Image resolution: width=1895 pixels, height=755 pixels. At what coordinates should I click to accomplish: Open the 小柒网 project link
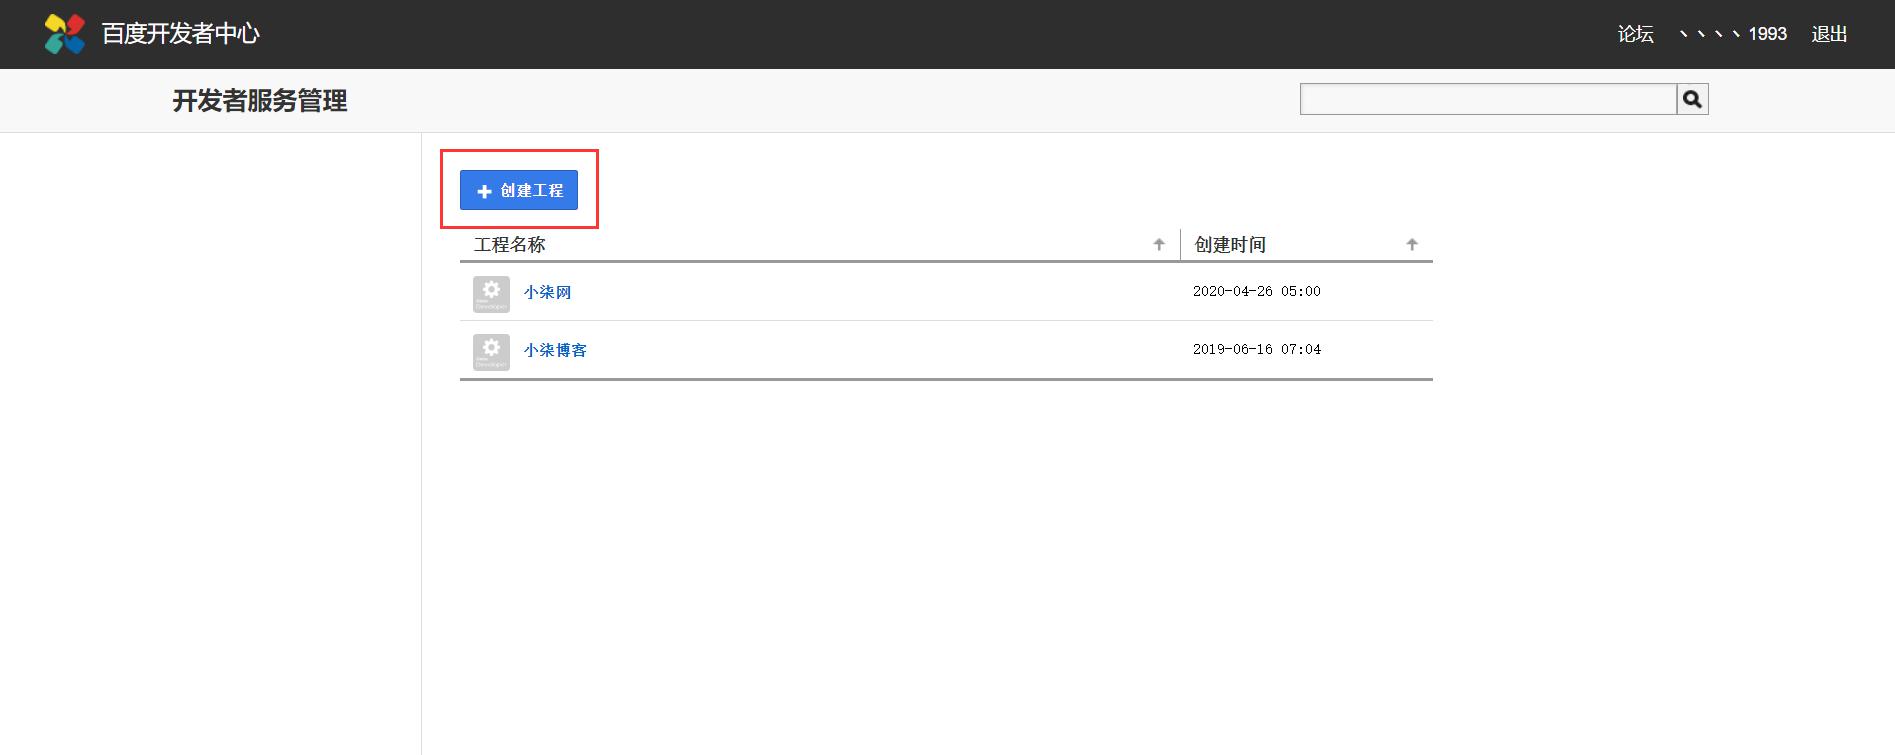coord(547,292)
